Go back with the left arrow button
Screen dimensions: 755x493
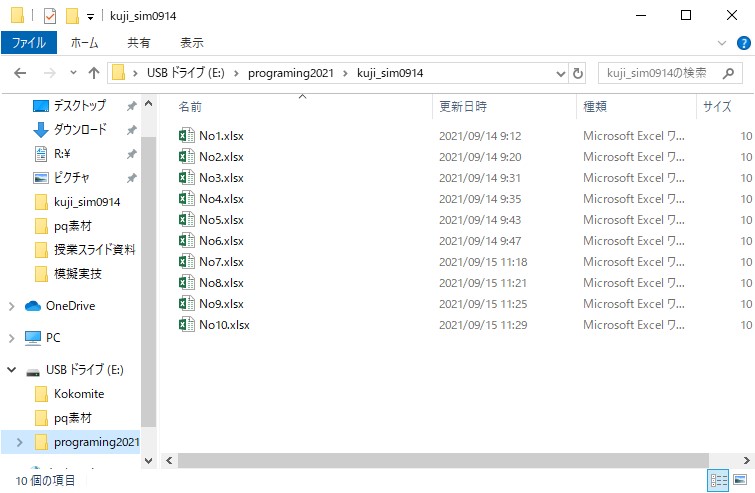point(20,73)
